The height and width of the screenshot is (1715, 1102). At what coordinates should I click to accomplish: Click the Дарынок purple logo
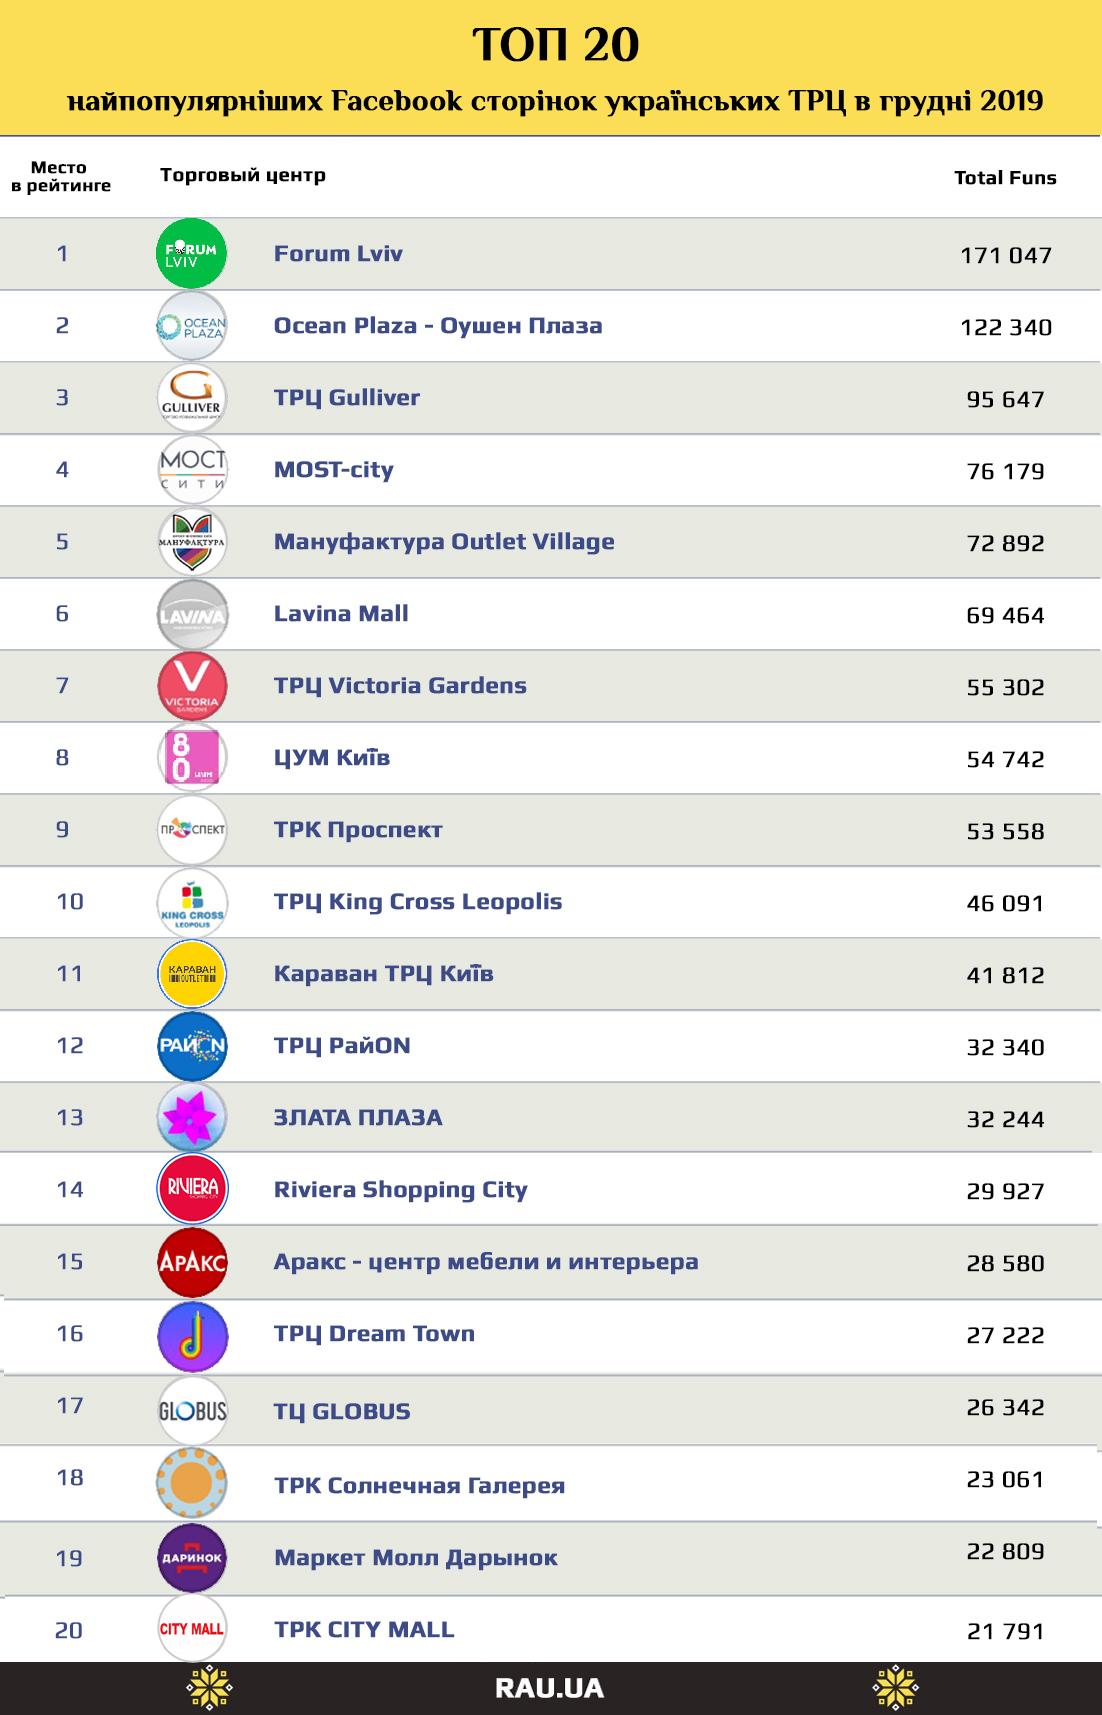click(192, 1557)
